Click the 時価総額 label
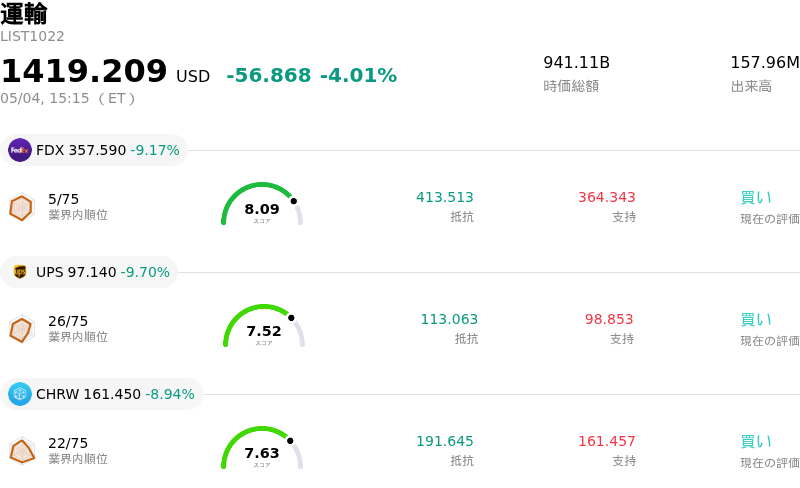This screenshot has width=800, height=488. (x=571, y=86)
